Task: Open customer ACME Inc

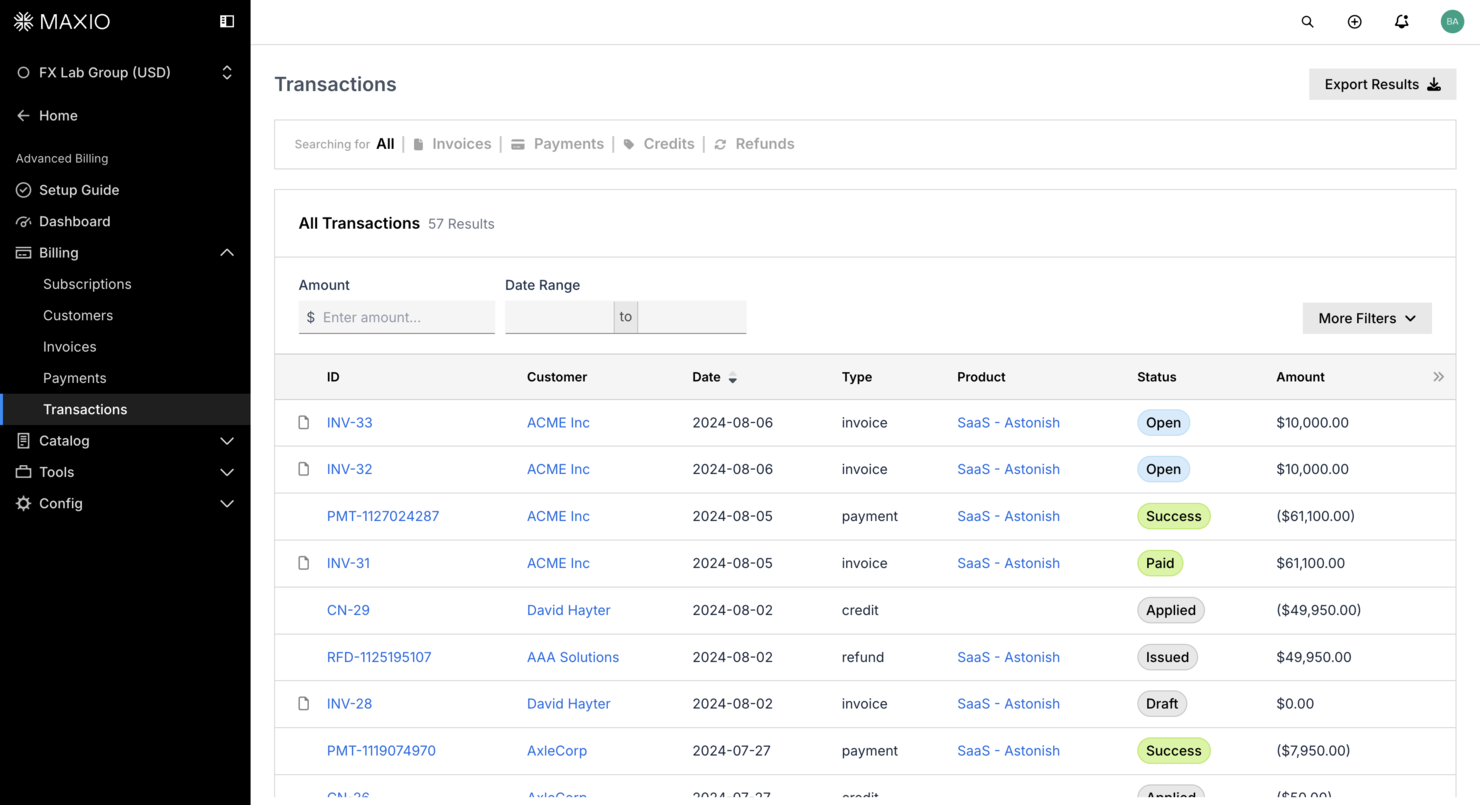Action: tap(558, 422)
